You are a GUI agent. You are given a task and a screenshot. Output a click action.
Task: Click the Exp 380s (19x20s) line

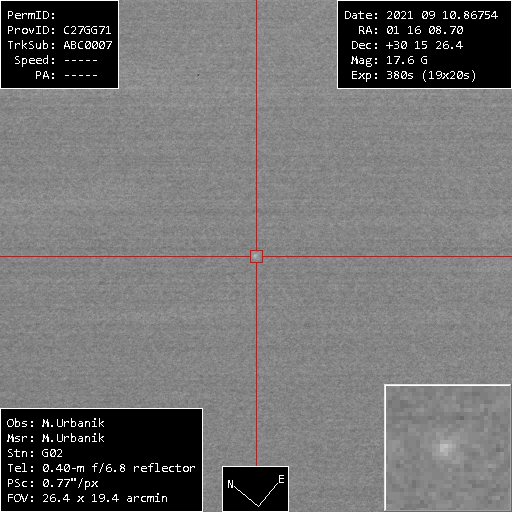414,75
